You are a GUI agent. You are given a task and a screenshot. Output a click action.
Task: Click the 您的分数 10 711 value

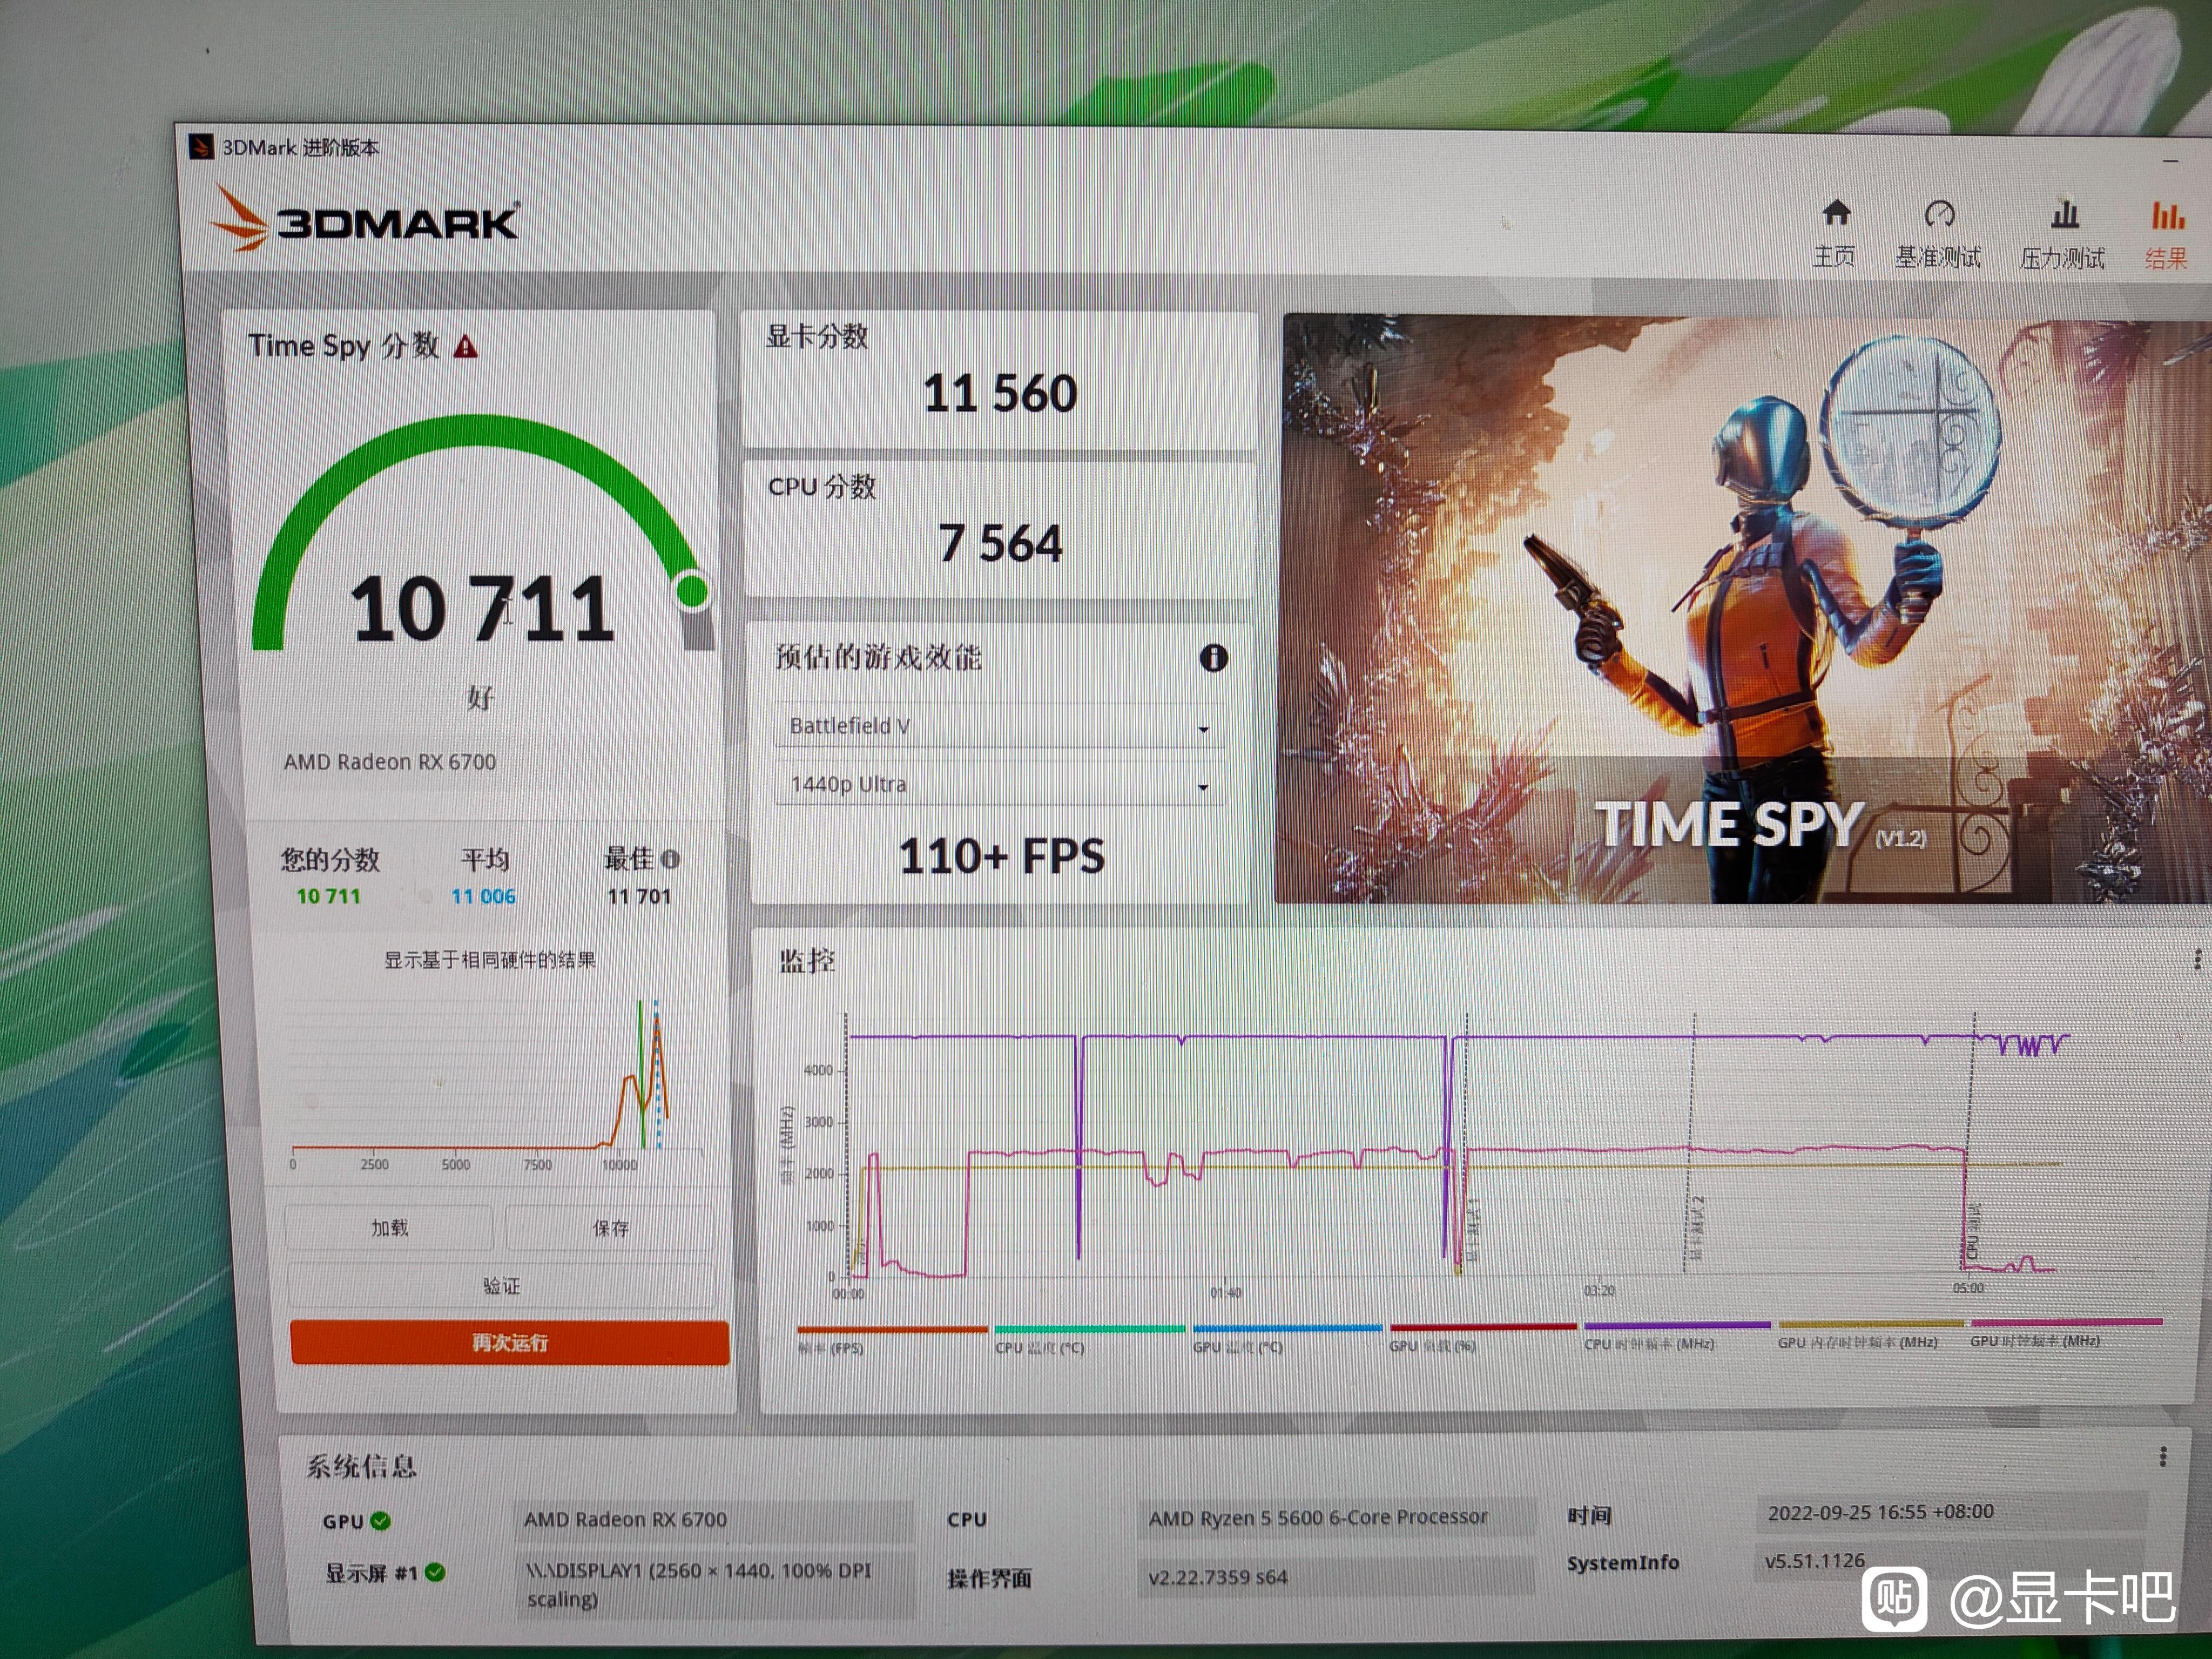pyautogui.click(x=328, y=896)
